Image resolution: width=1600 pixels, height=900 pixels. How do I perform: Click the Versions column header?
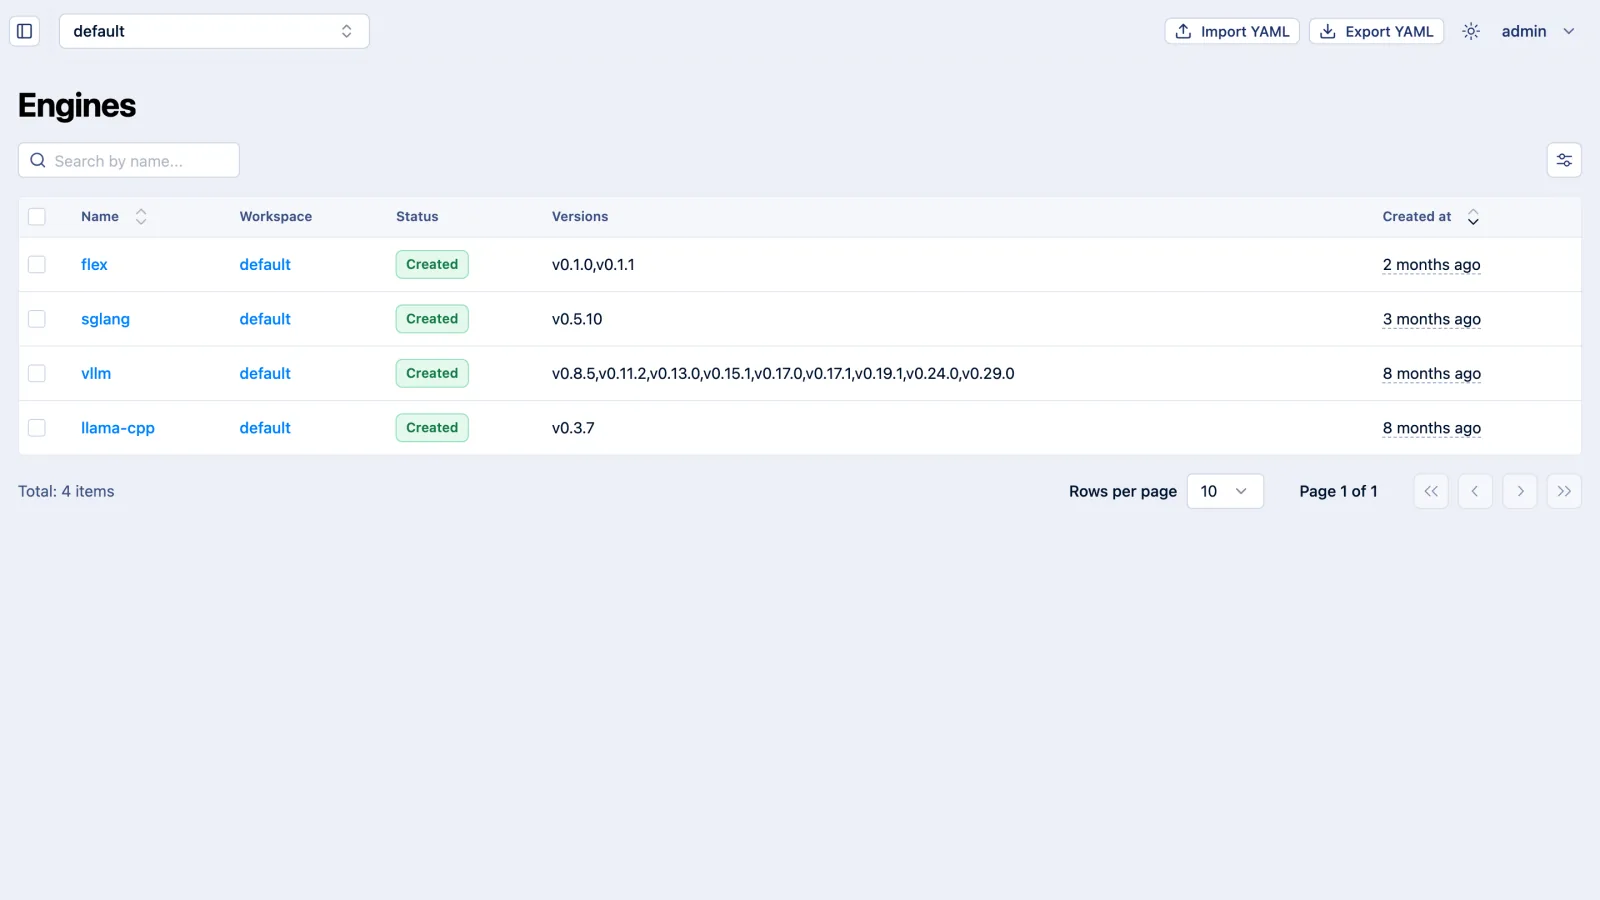580,216
